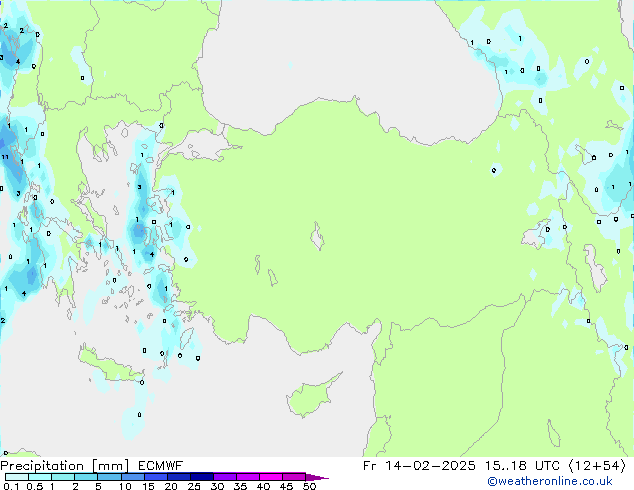Screen dimensions: 634x490
Task: Click the 45–50 mm legend color box
Action: point(294,477)
